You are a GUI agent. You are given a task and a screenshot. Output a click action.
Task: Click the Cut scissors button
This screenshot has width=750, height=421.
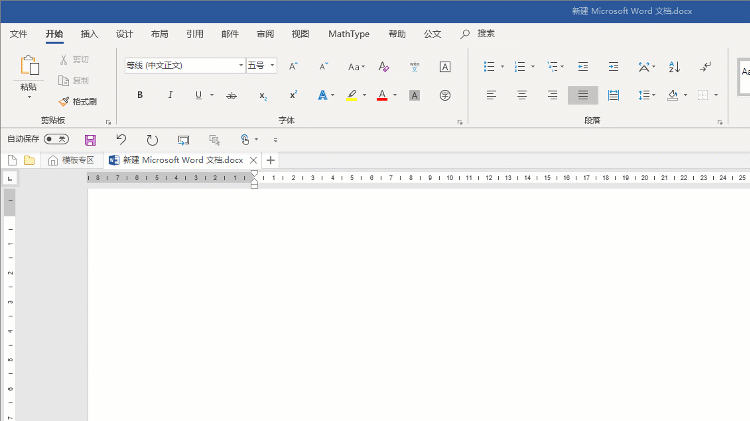(74, 59)
